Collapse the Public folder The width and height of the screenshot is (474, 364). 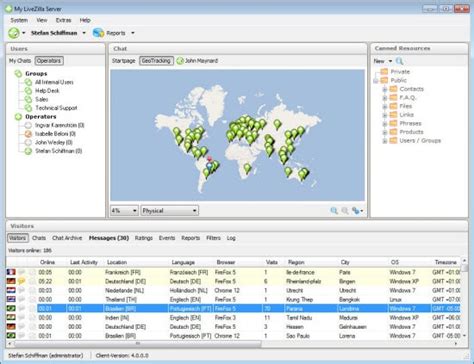376,81
